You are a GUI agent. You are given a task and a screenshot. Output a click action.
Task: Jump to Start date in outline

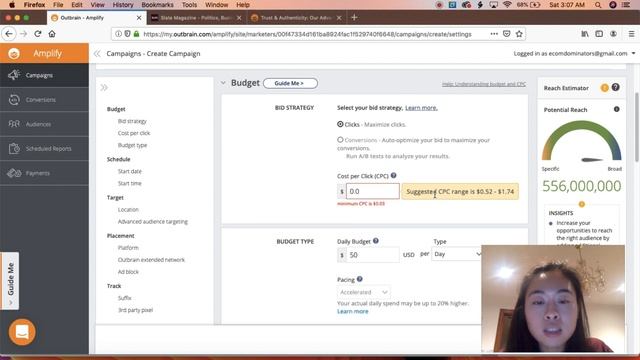click(x=129, y=171)
